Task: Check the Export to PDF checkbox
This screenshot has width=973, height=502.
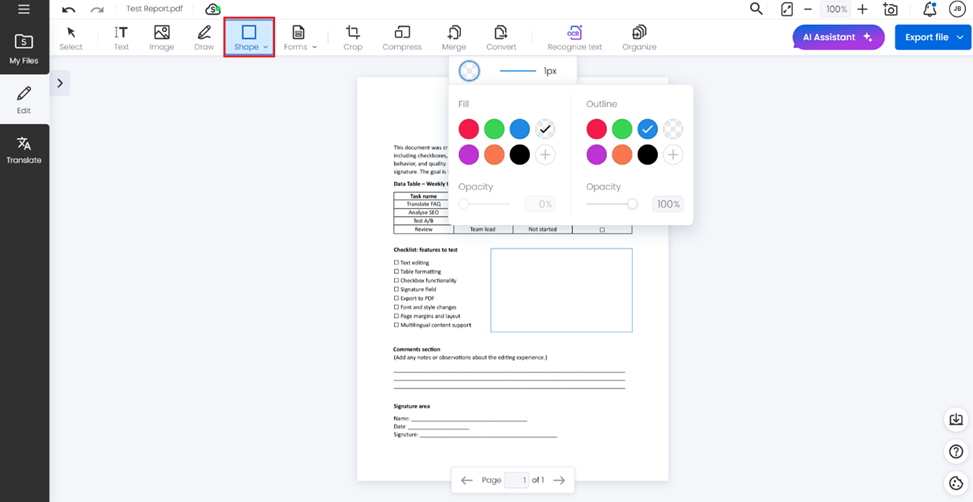Action: (397, 299)
